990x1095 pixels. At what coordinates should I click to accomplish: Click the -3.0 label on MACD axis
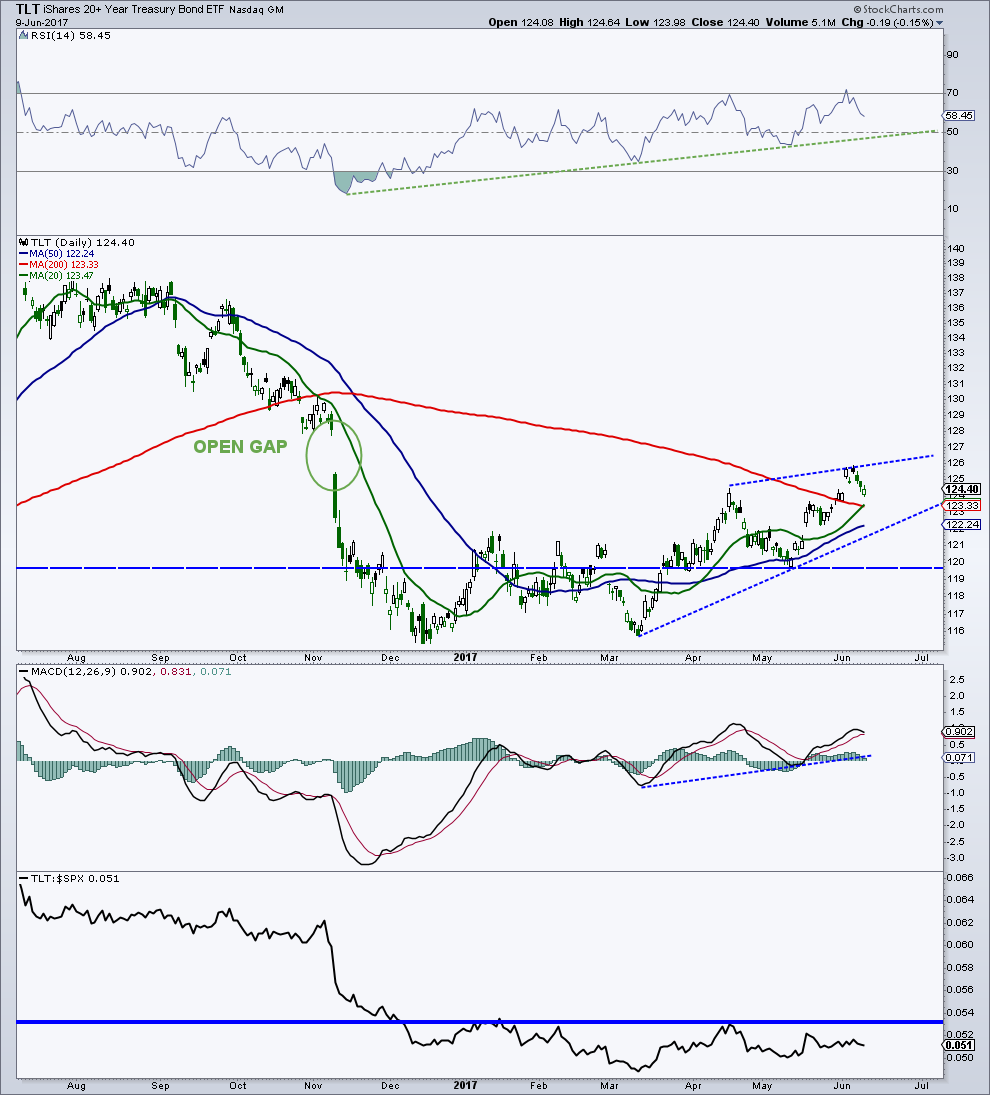956,858
